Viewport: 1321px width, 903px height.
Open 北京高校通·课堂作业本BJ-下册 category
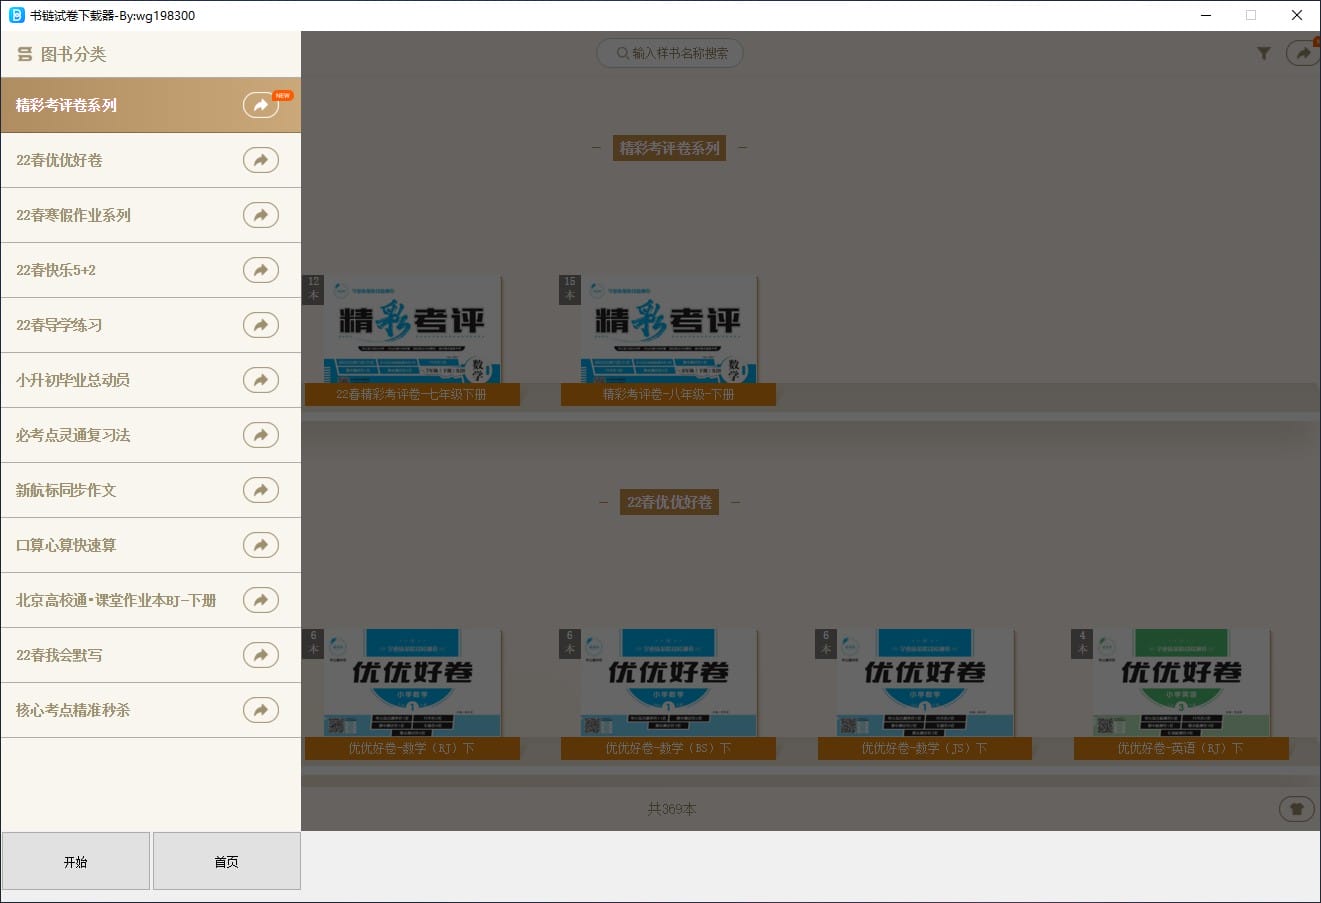[151, 600]
